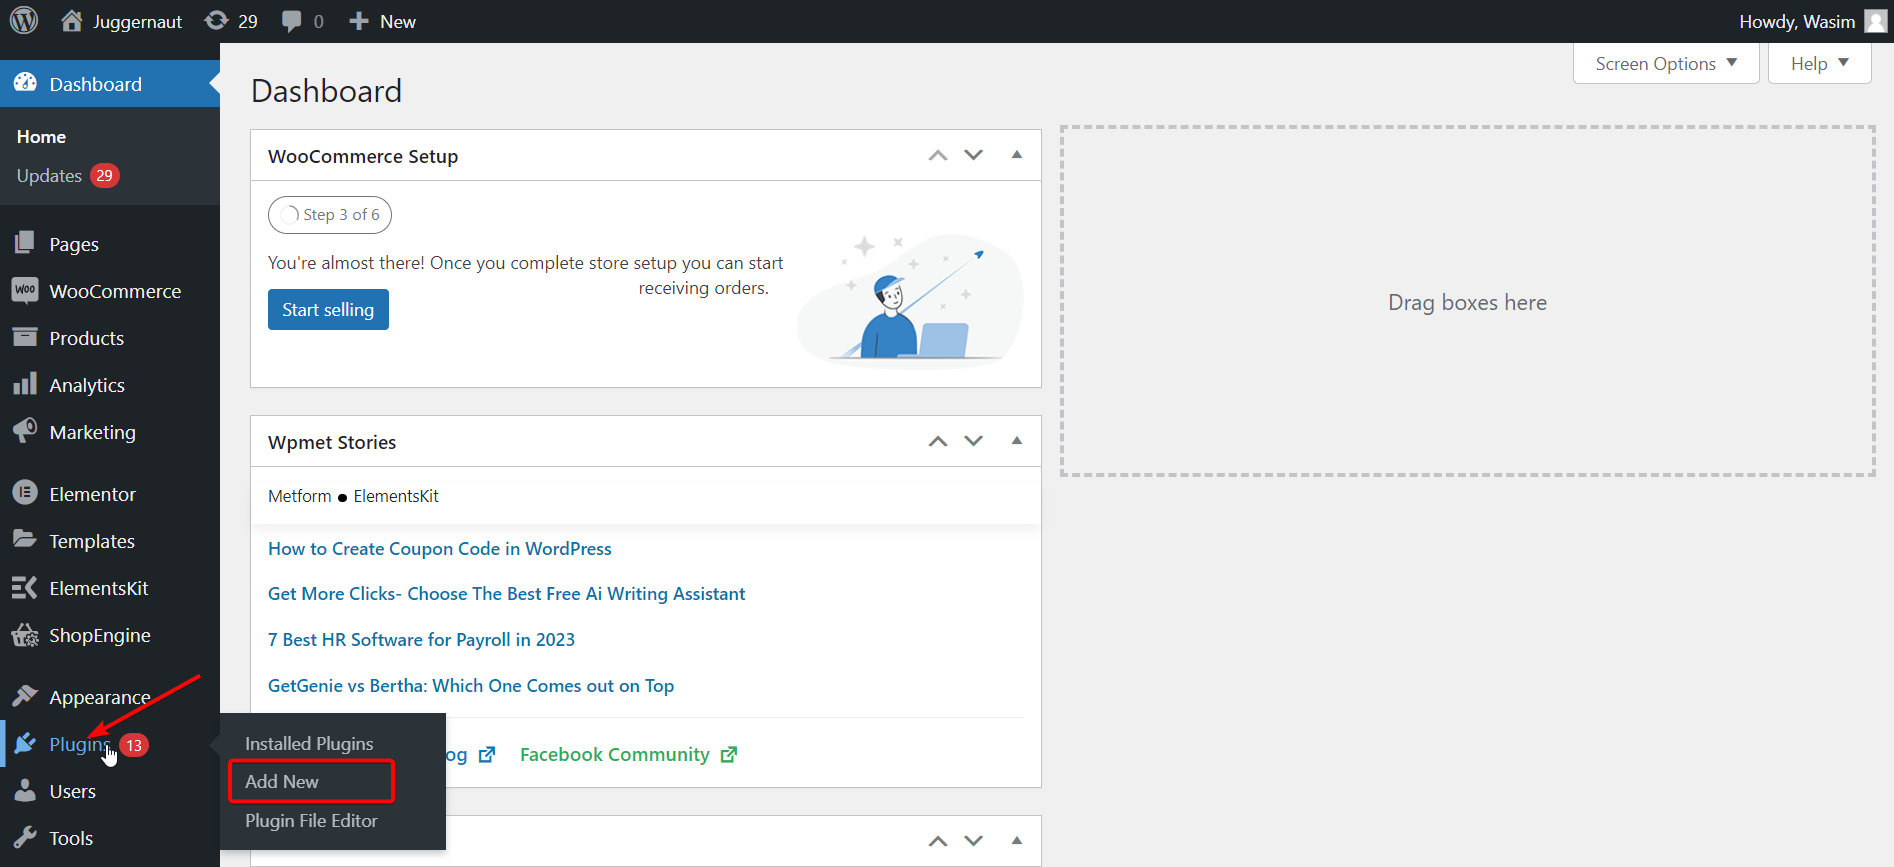Click the Start selling button

[x=328, y=309]
